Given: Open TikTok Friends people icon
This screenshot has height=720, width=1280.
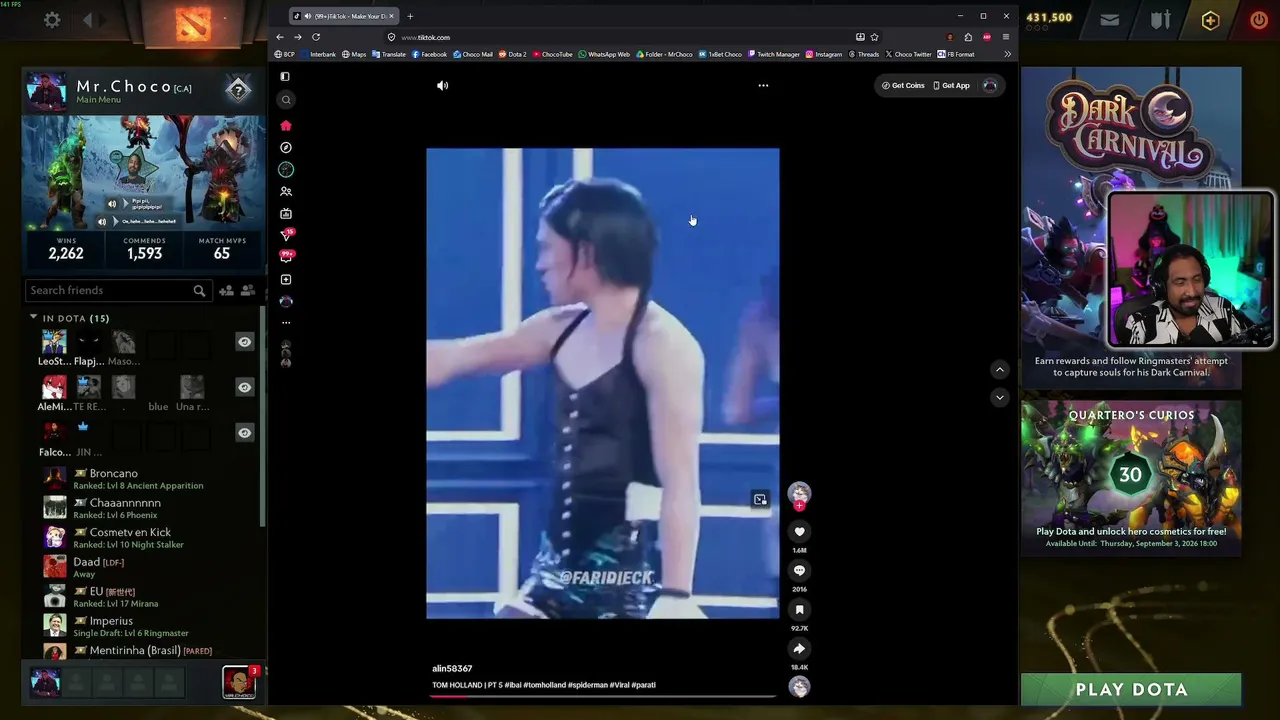Looking at the screenshot, I should 286,192.
